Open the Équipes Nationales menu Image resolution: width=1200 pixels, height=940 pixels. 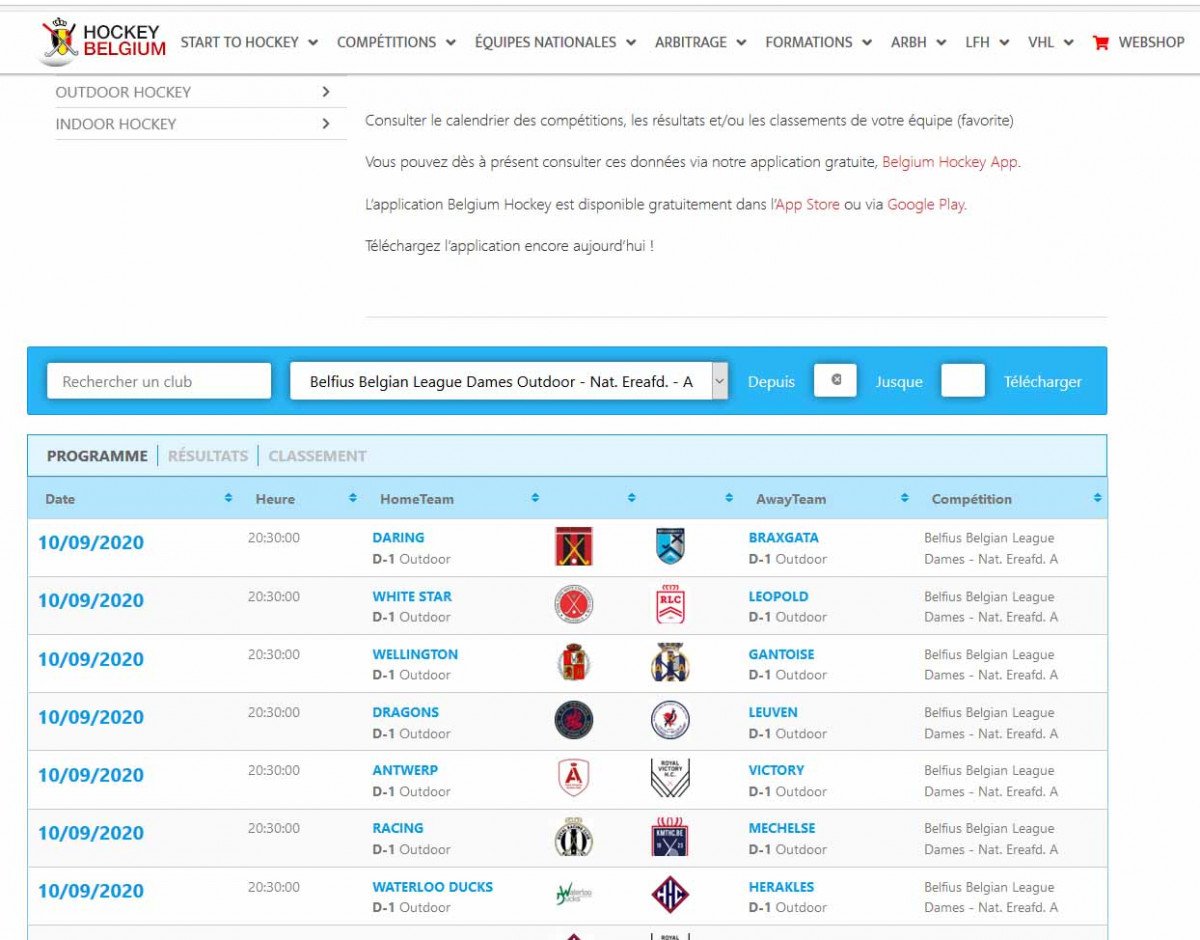pyautogui.click(x=555, y=42)
